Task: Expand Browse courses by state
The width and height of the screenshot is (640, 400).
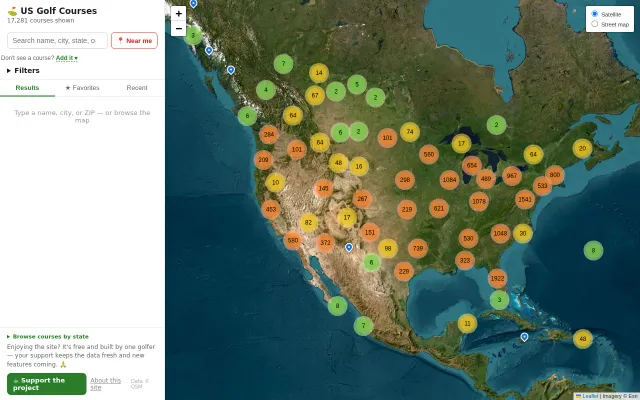Action: point(48,337)
